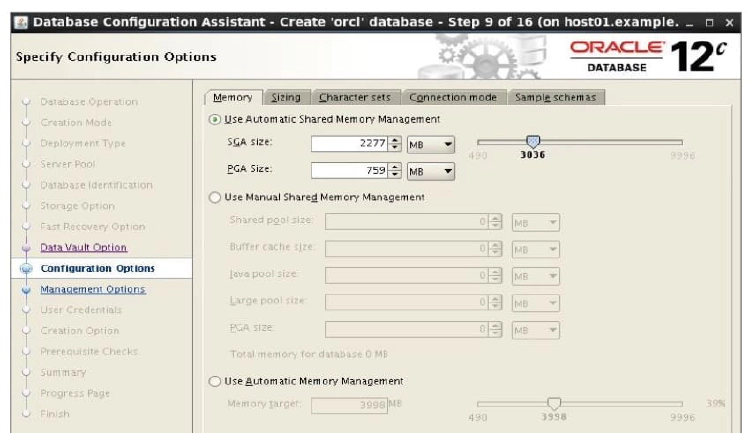Image resolution: width=750 pixels, height=433 pixels.
Task: Click the Database Configuration Assistant title bar icon
Action: (x=21, y=22)
